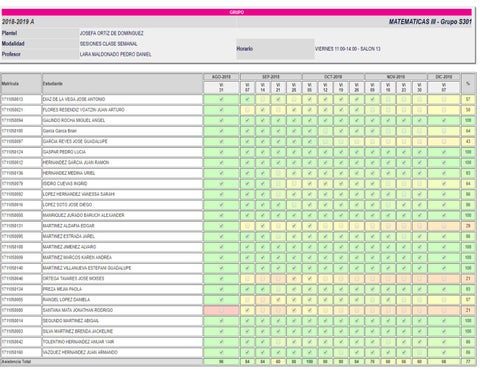Viewport: 480px width, 371px height.
Task: Toggle Garcia Reyes's OCT 12 attendance checkbox
Action: (325, 142)
